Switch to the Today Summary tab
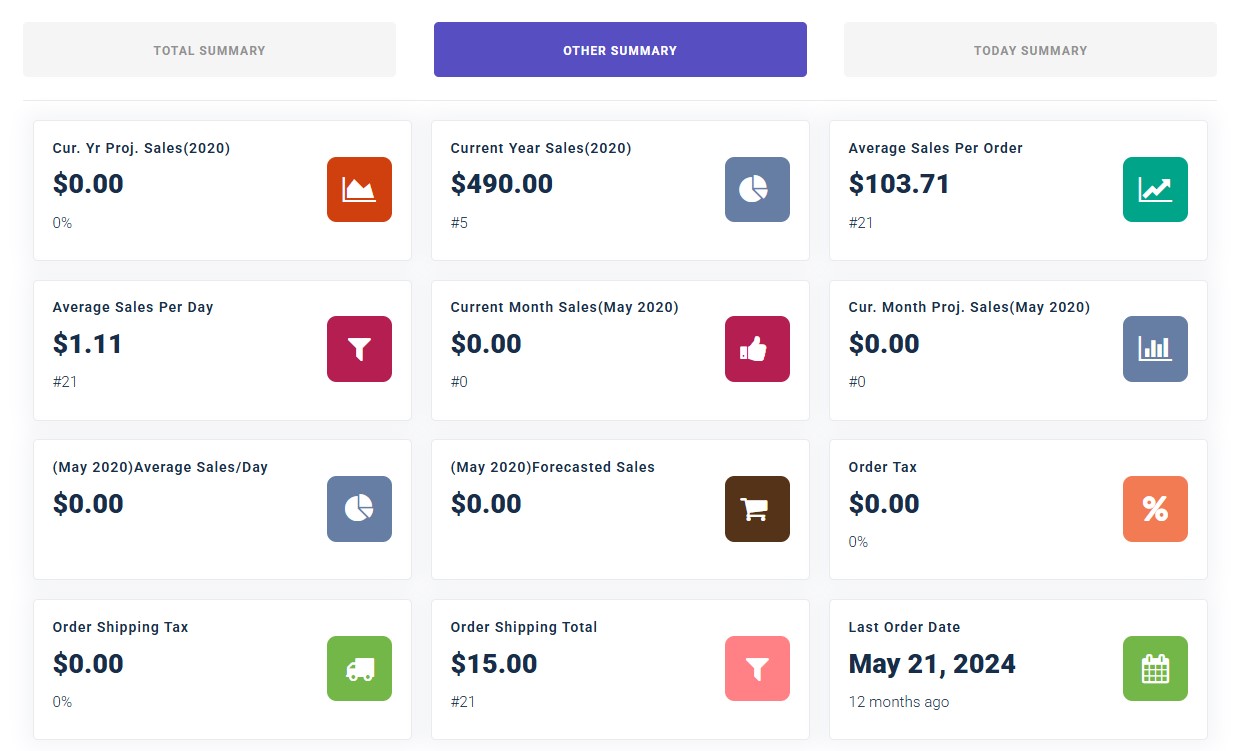 click(1030, 50)
